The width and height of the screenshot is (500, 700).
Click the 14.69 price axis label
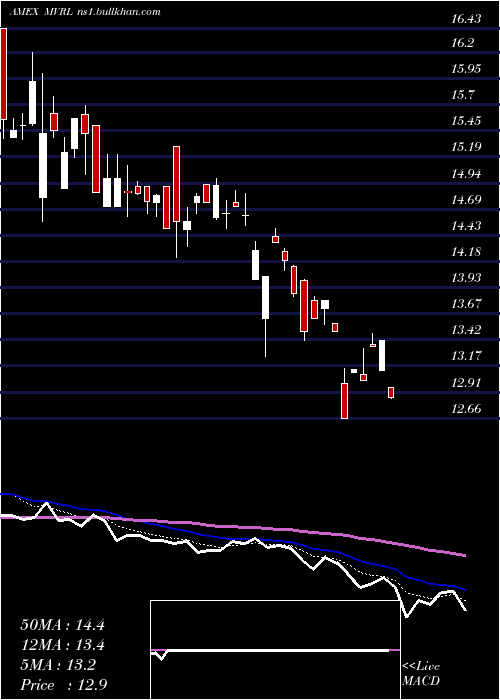(x=466, y=200)
